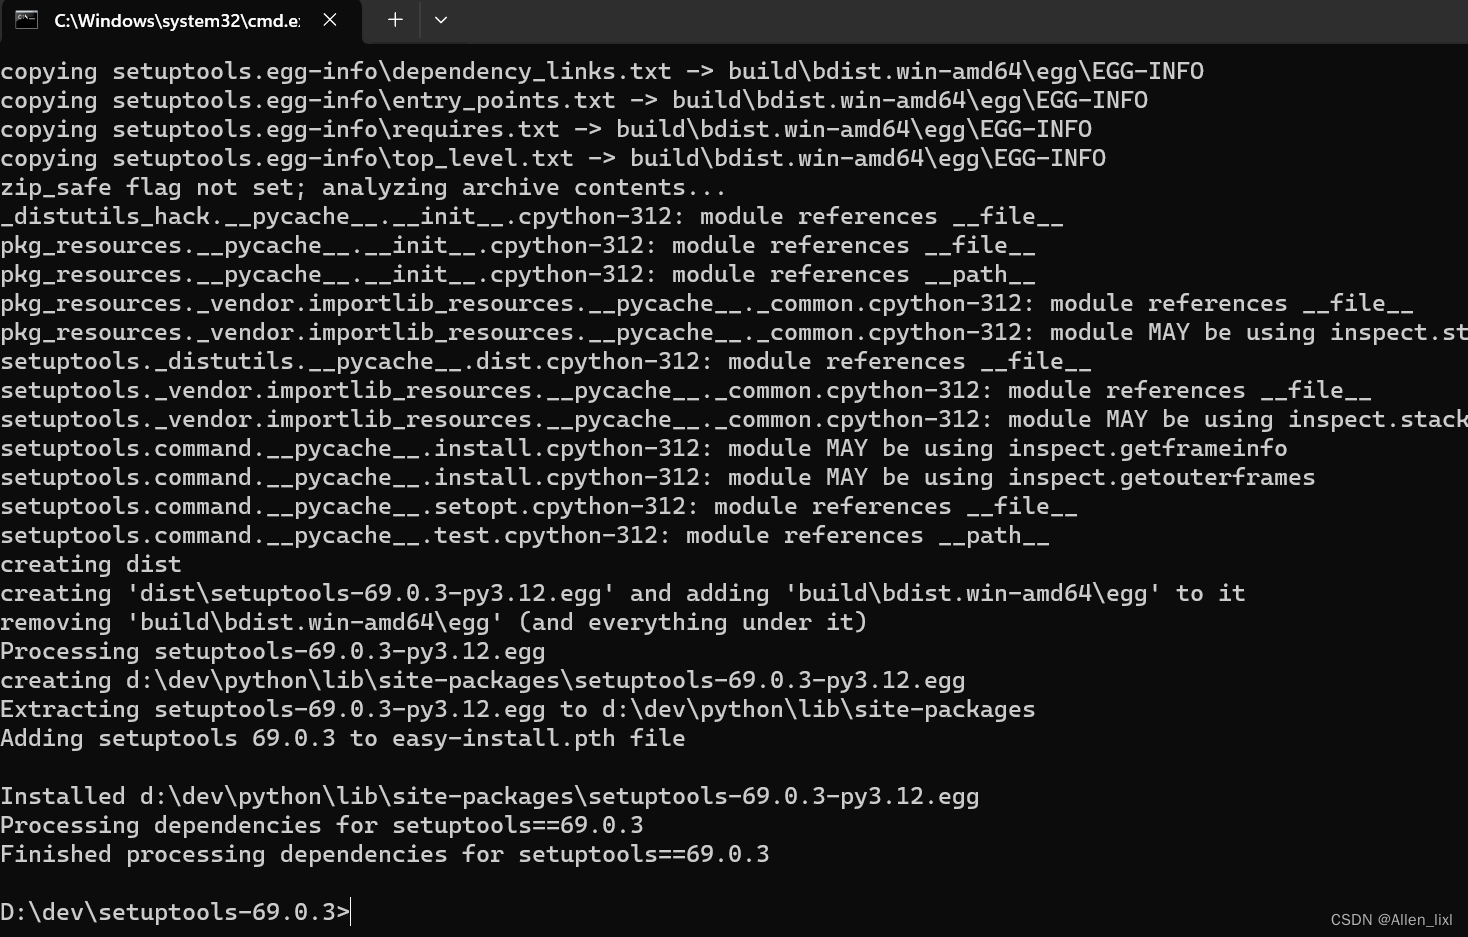Open the terminal profiles dropdown chevron
The height and width of the screenshot is (937, 1468).
coord(441,20)
